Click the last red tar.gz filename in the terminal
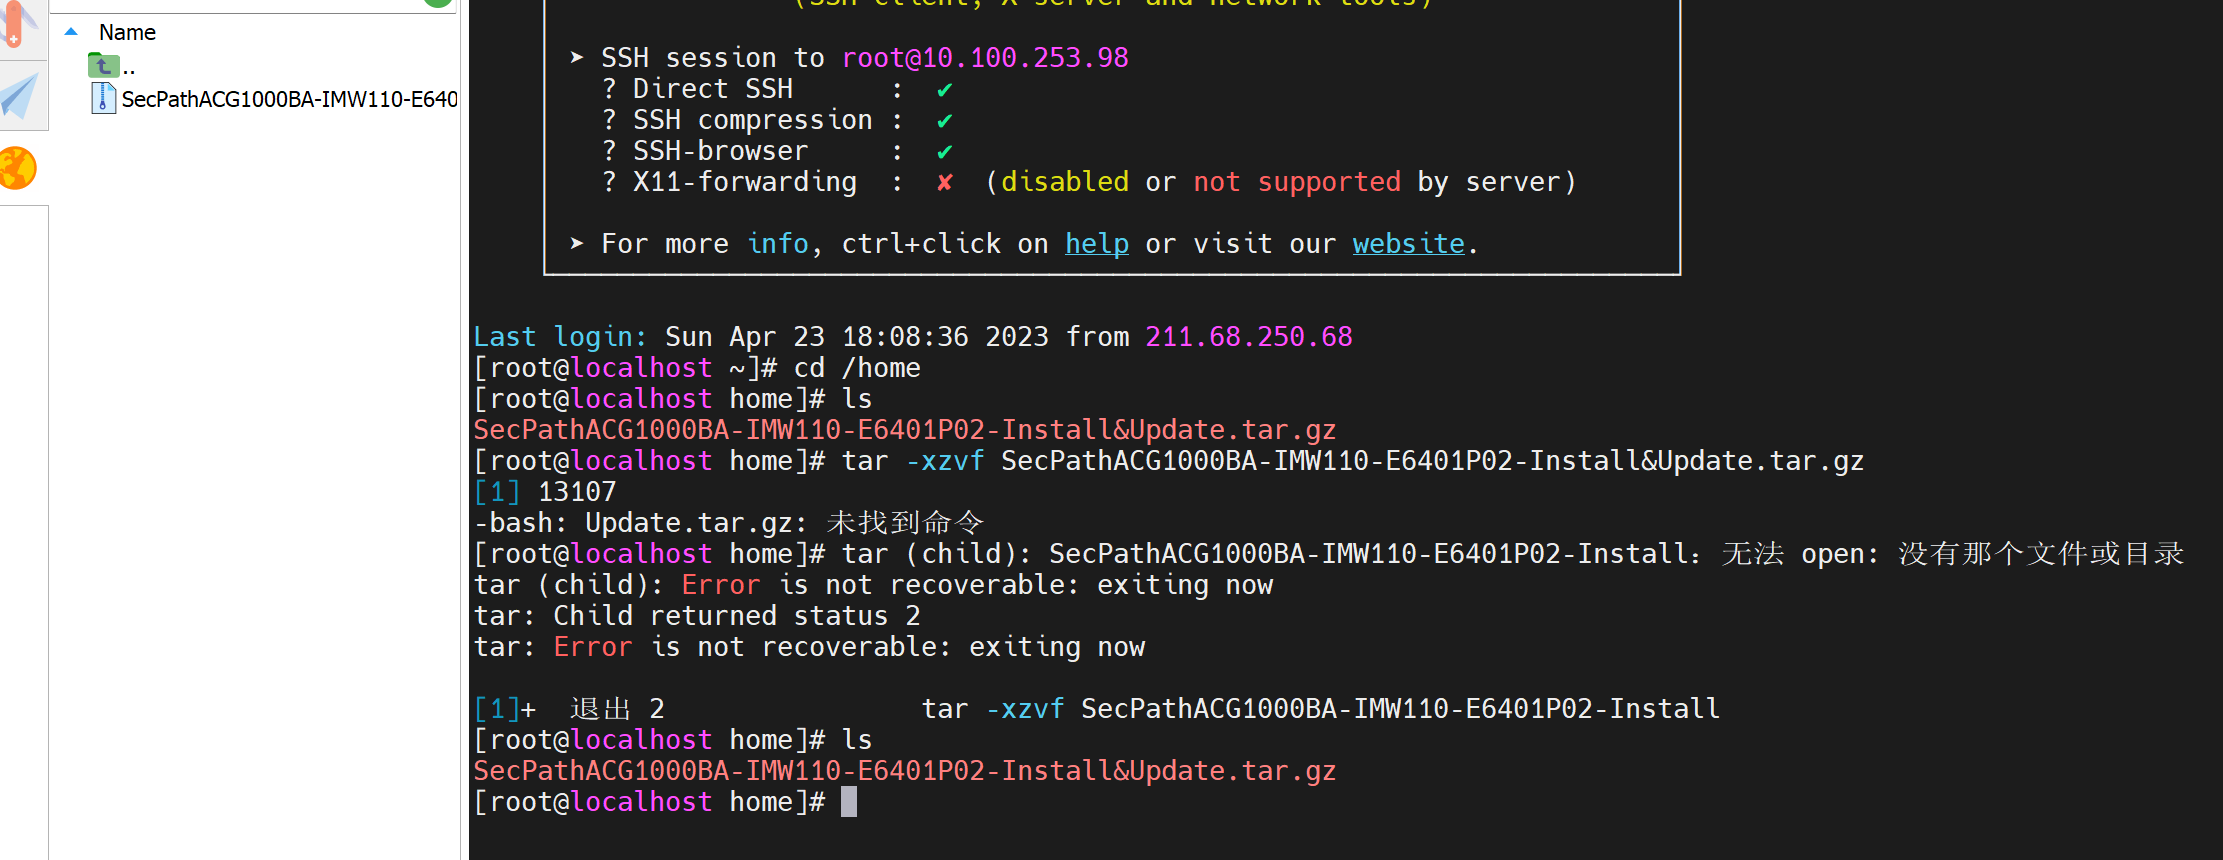The width and height of the screenshot is (2223, 860). pyautogui.click(x=904, y=771)
